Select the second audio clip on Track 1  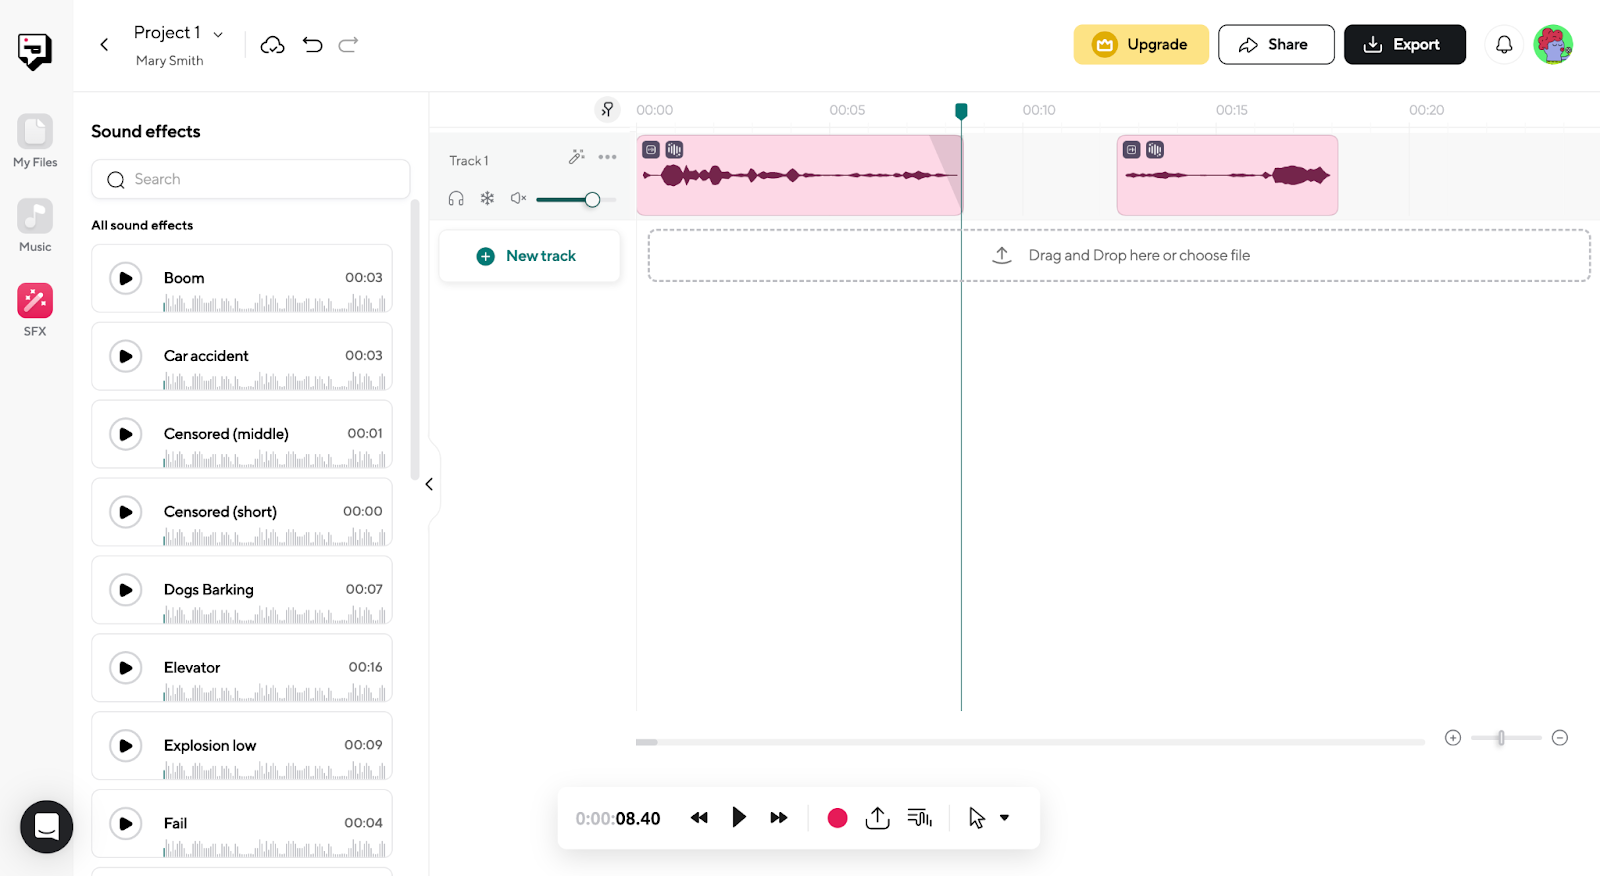pos(1227,176)
